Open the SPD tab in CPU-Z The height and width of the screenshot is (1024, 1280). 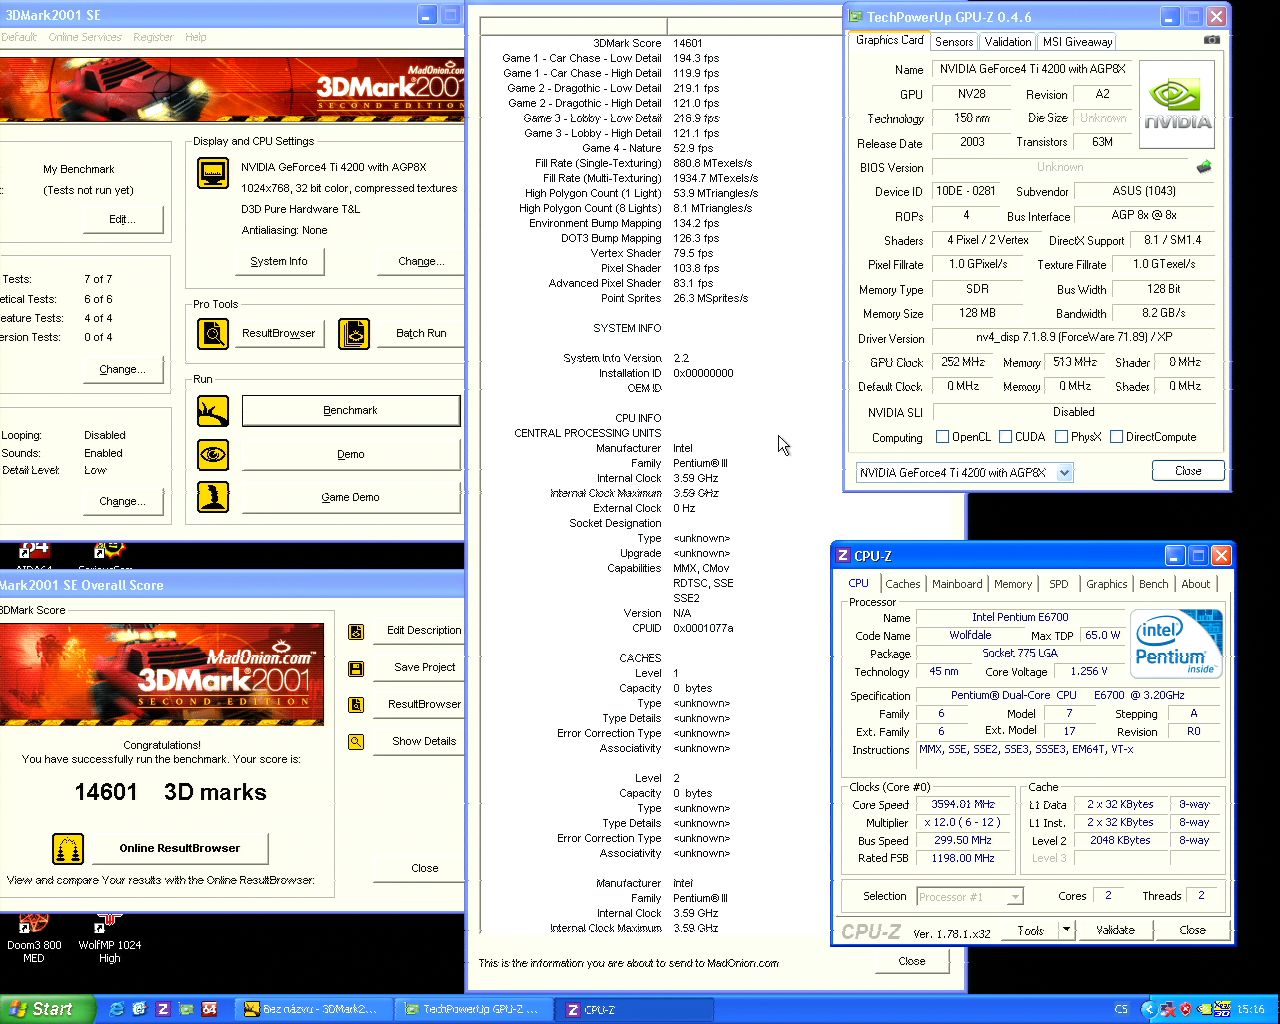point(1059,584)
